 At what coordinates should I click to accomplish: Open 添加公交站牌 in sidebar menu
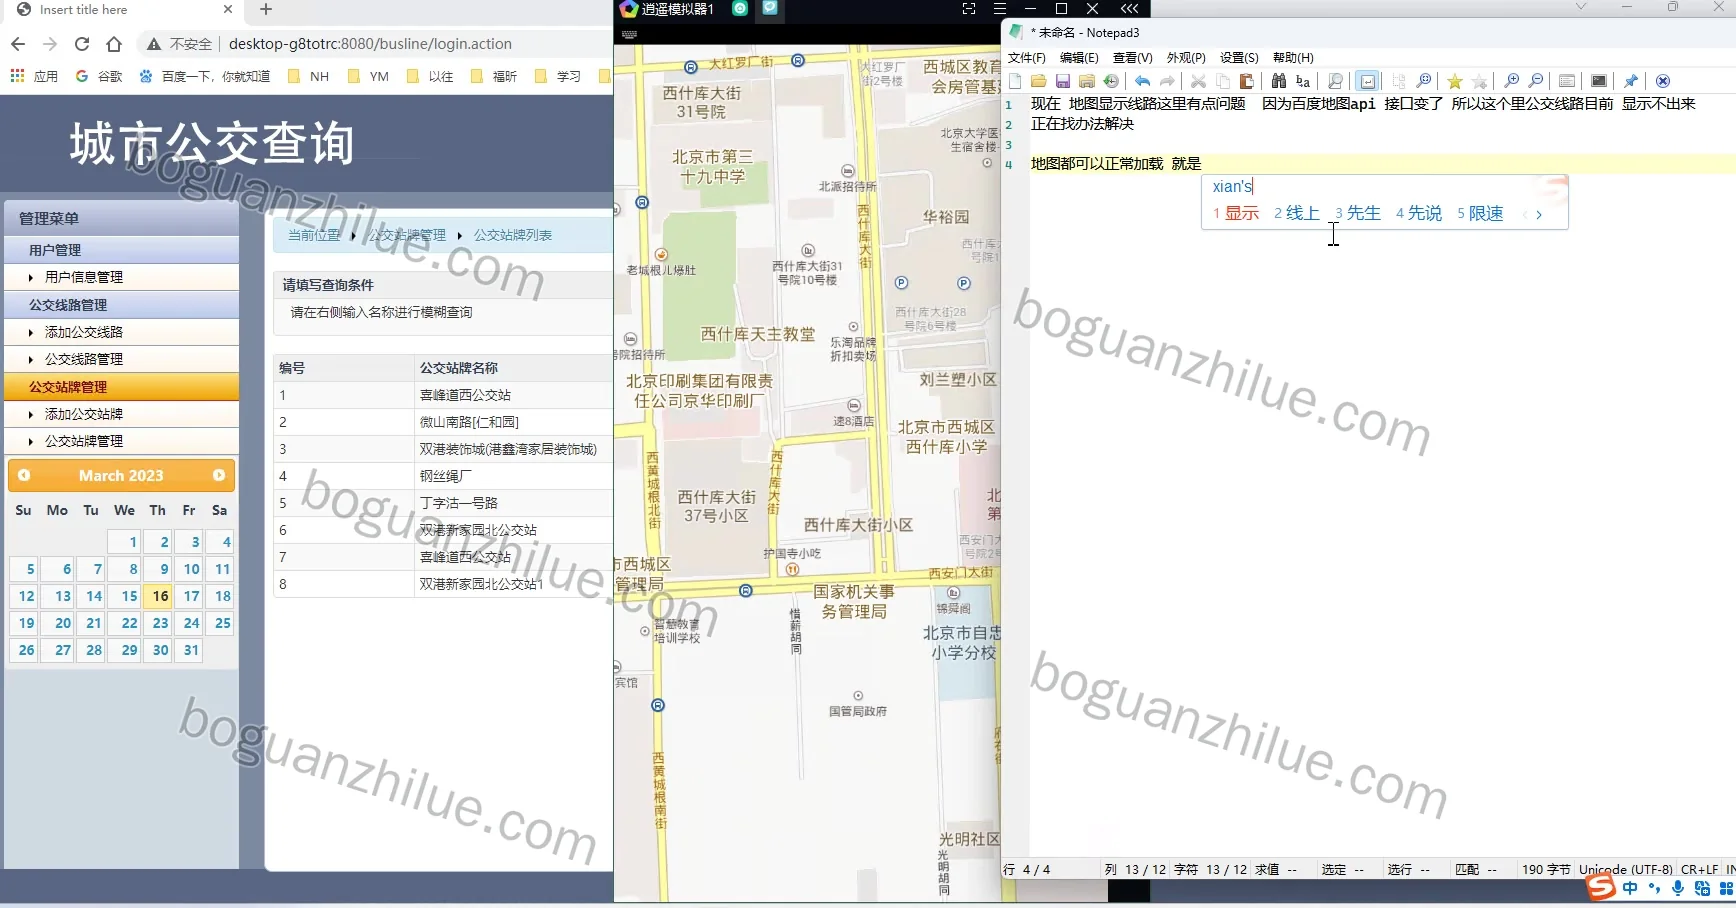84,414
